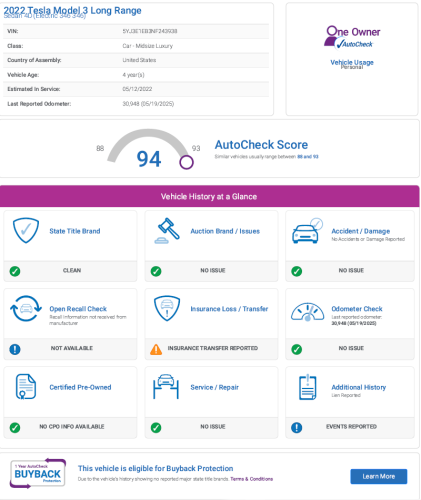This screenshot has width=421, height=500.
Task: Click the State Title Brand shield icon
Action: (26, 230)
